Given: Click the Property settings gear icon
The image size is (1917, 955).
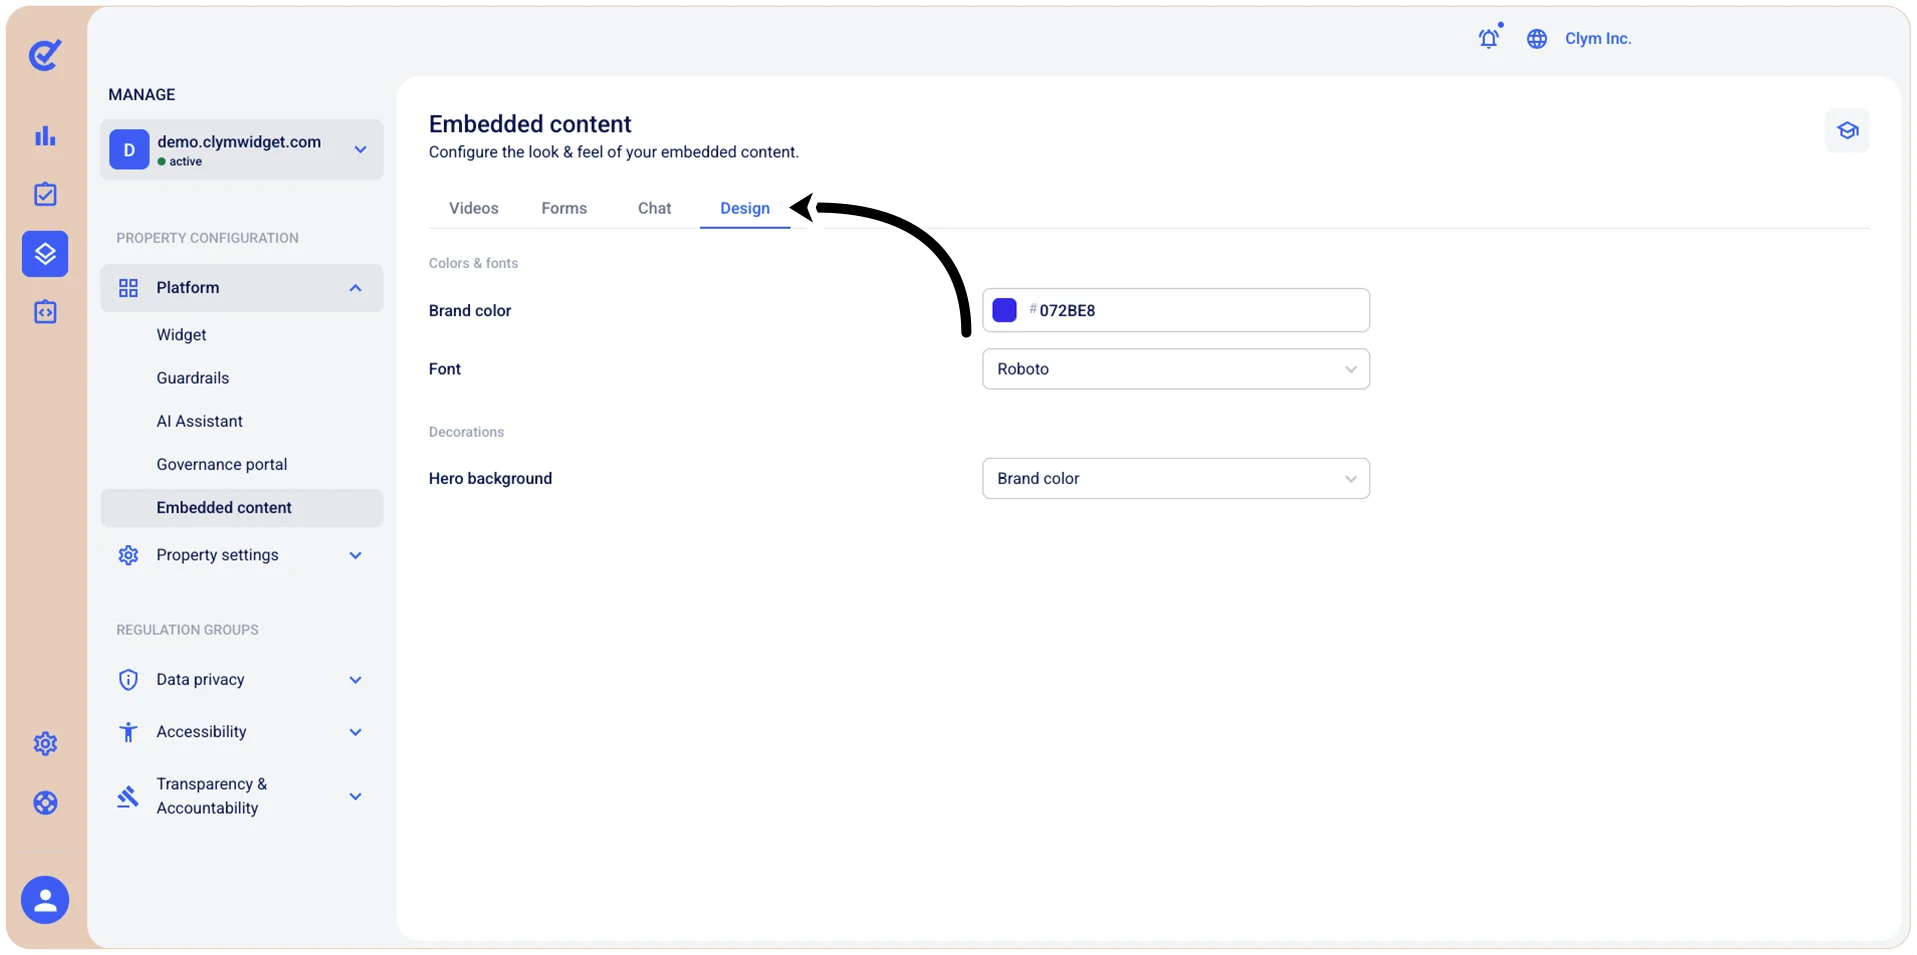Looking at the screenshot, I should pos(128,555).
